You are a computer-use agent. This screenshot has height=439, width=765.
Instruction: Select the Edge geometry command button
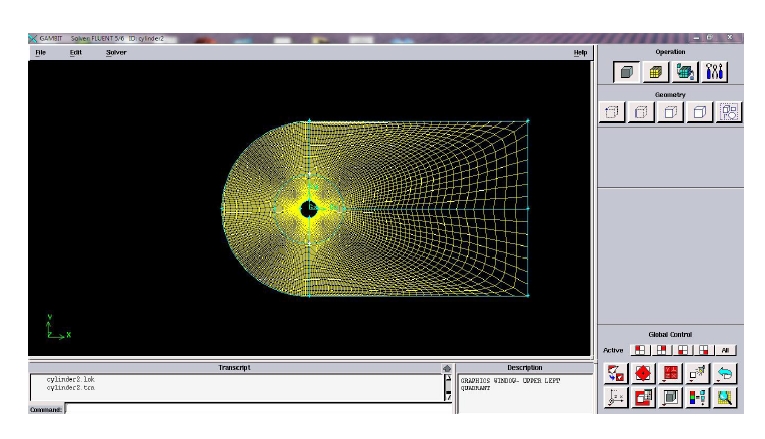(x=641, y=112)
